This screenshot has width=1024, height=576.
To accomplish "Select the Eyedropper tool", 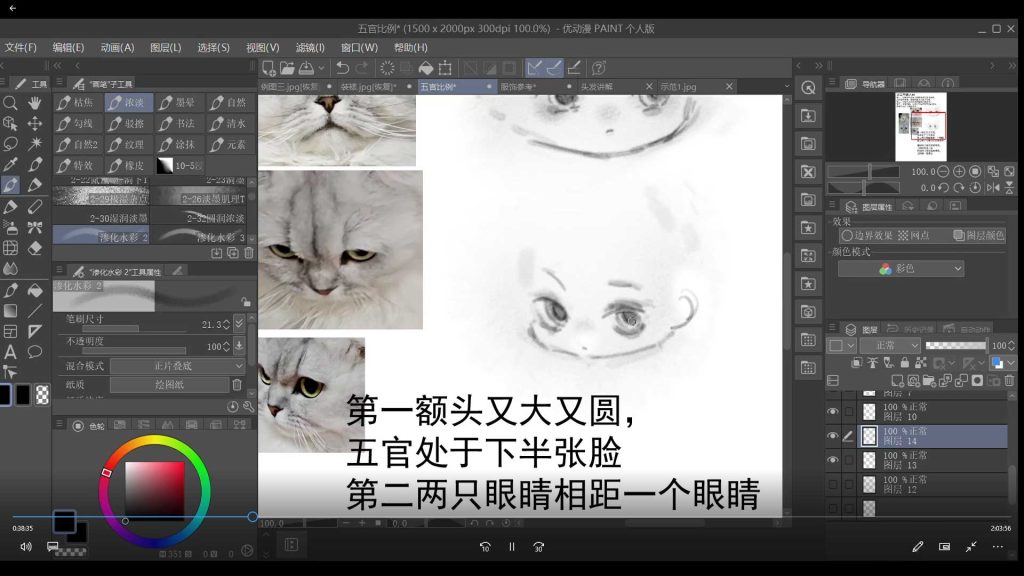I will tap(10, 164).
